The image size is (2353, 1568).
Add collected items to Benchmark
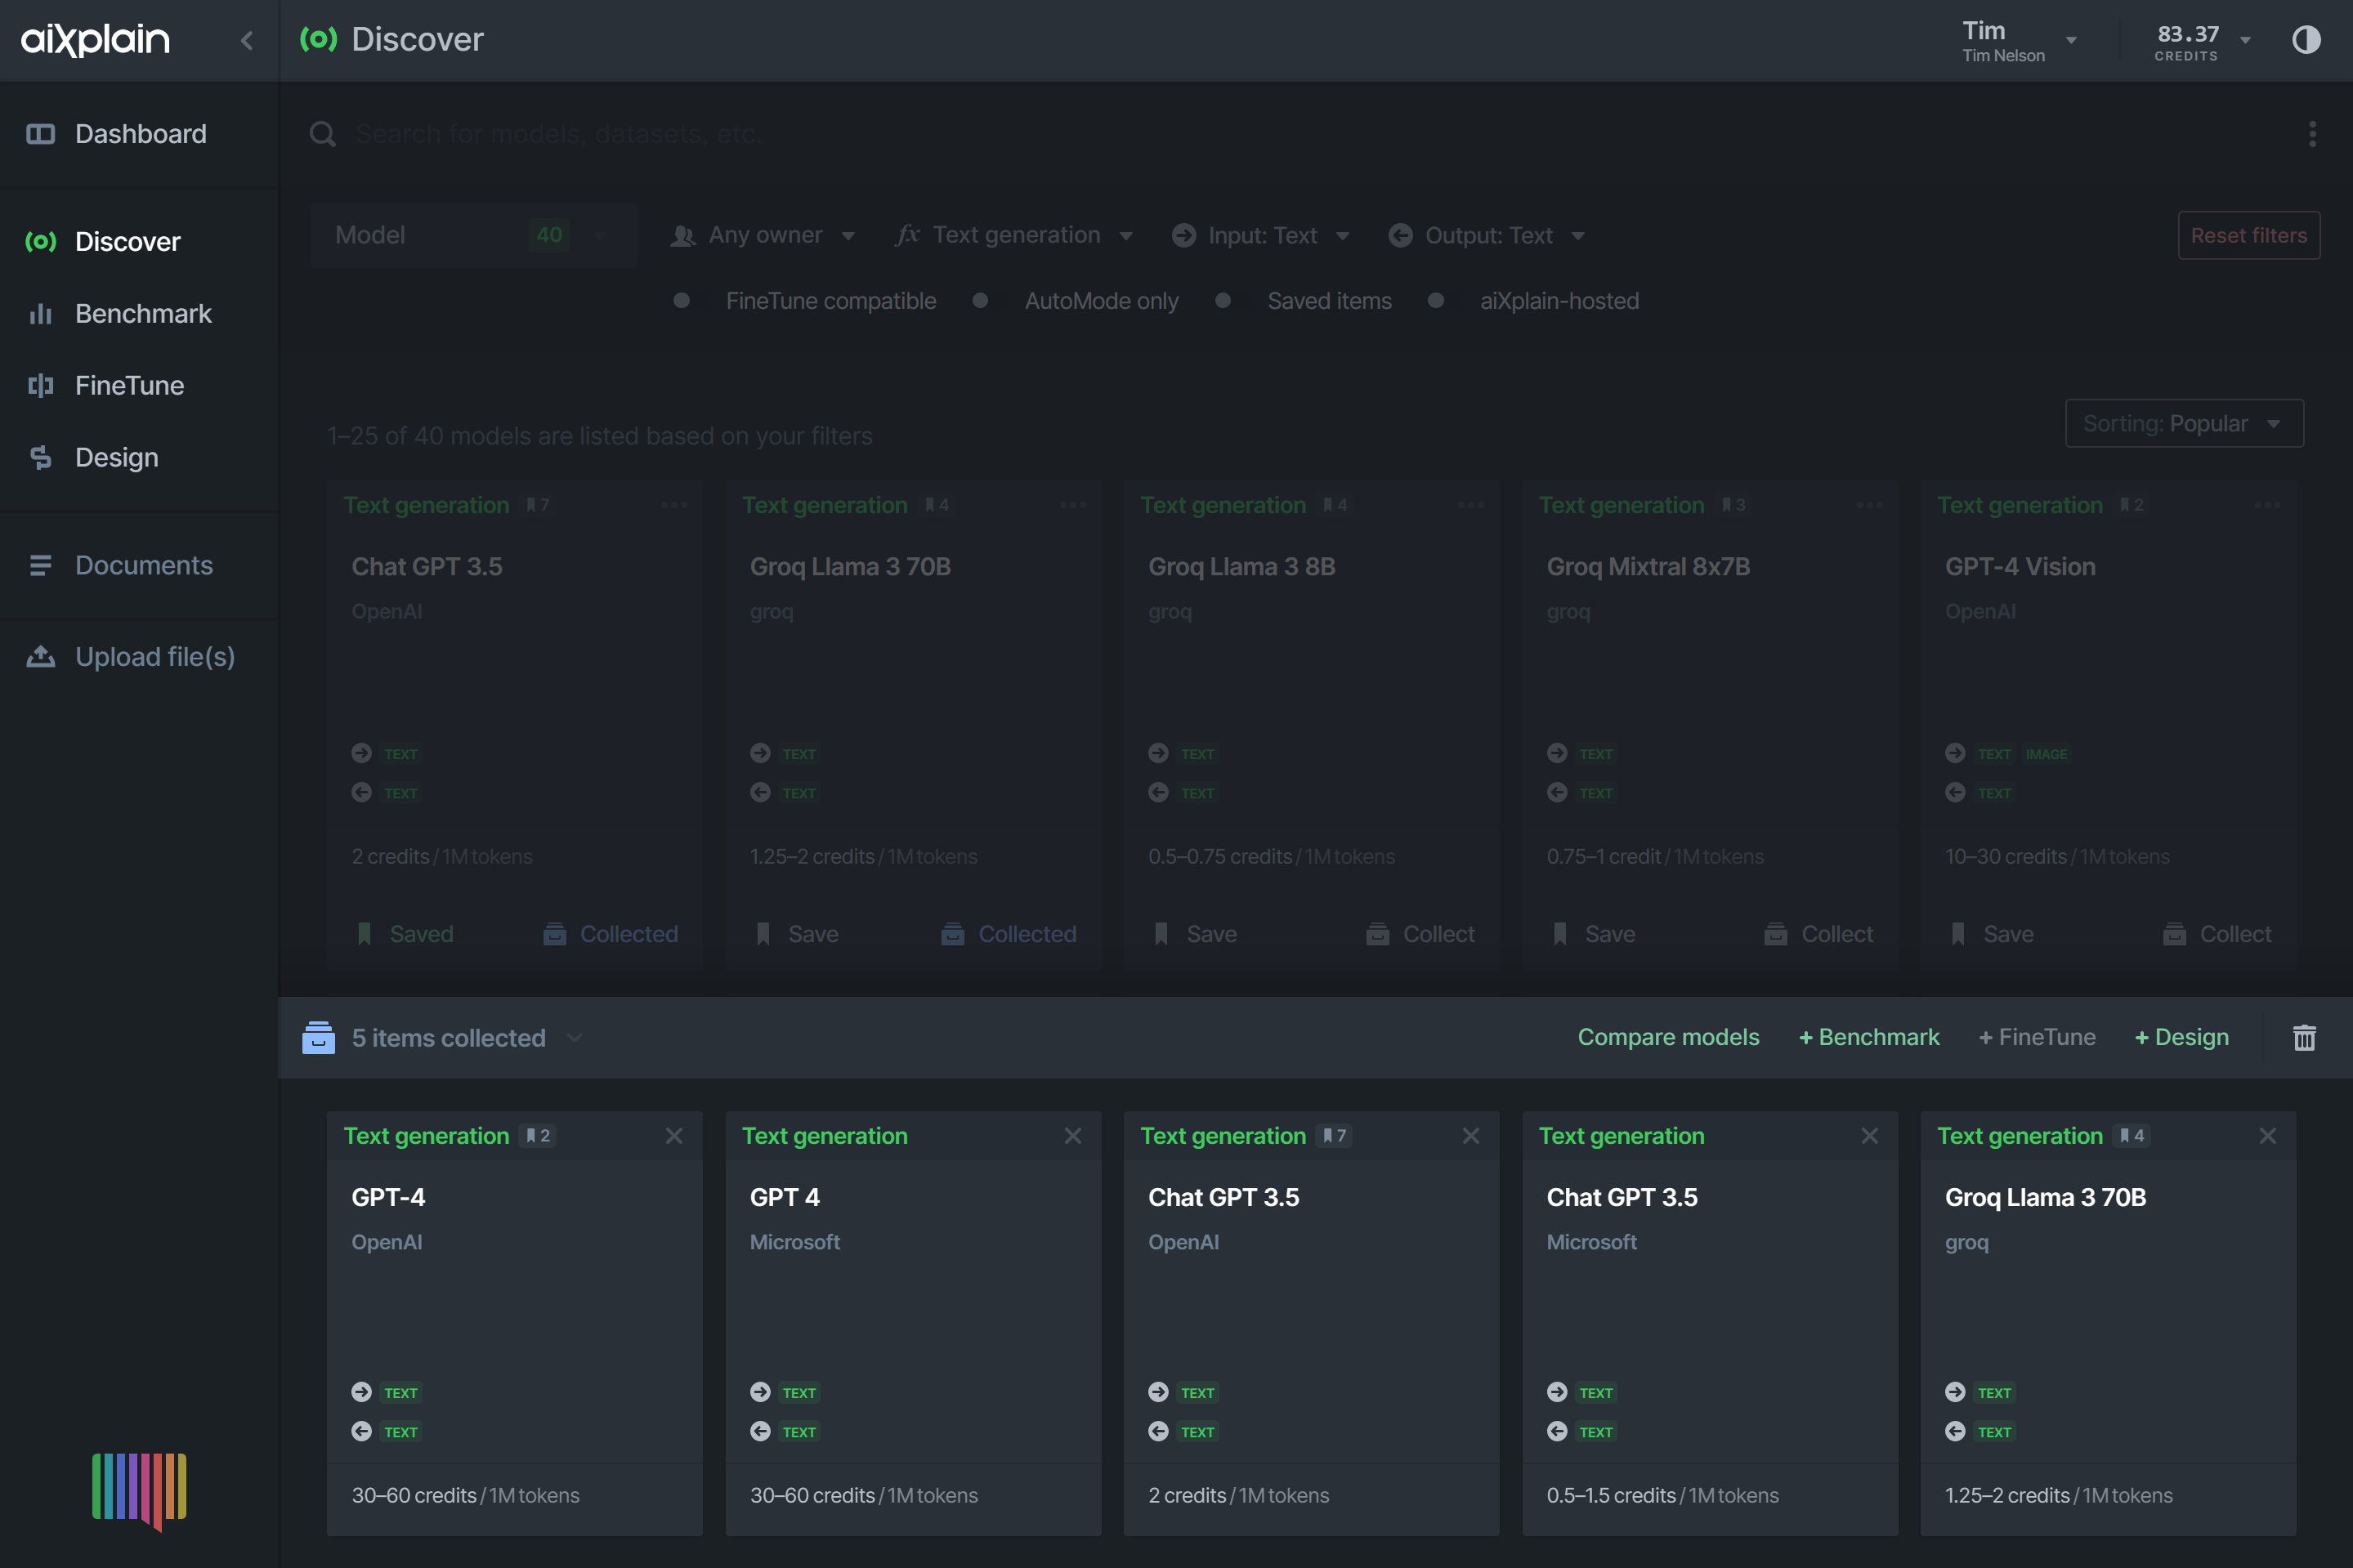point(1868,1037)
